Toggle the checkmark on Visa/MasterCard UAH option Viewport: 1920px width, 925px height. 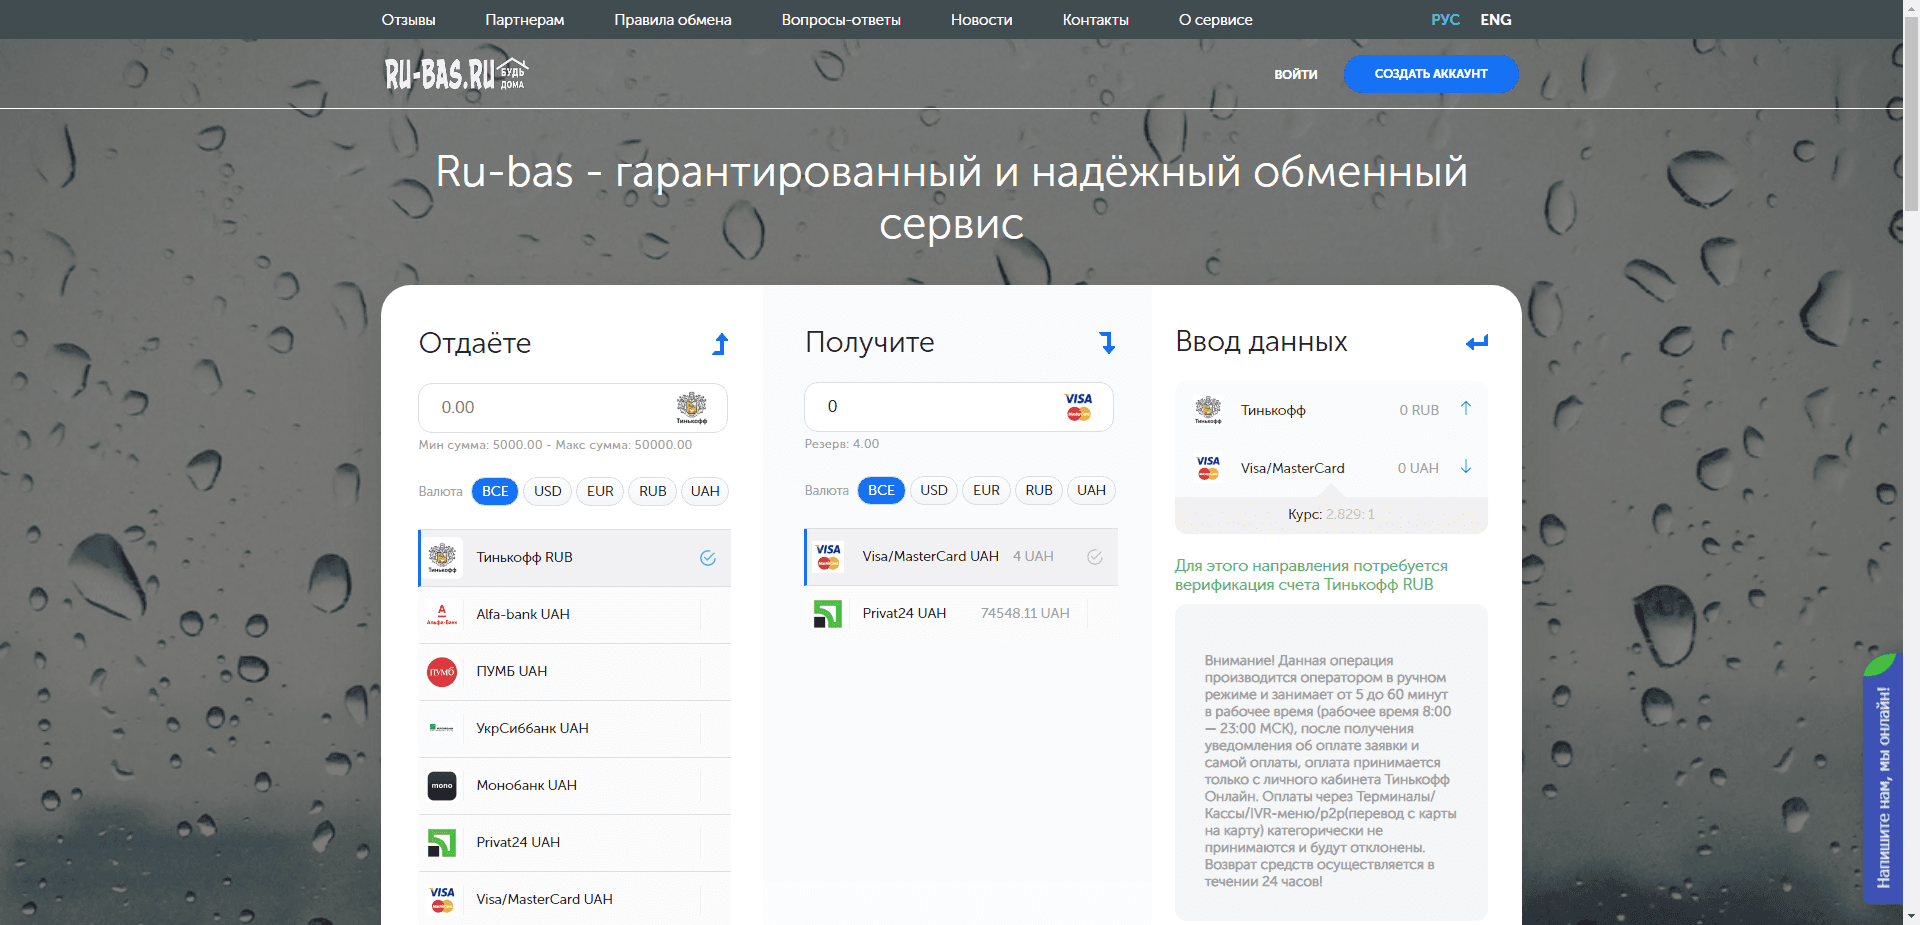coord(1094,557)
